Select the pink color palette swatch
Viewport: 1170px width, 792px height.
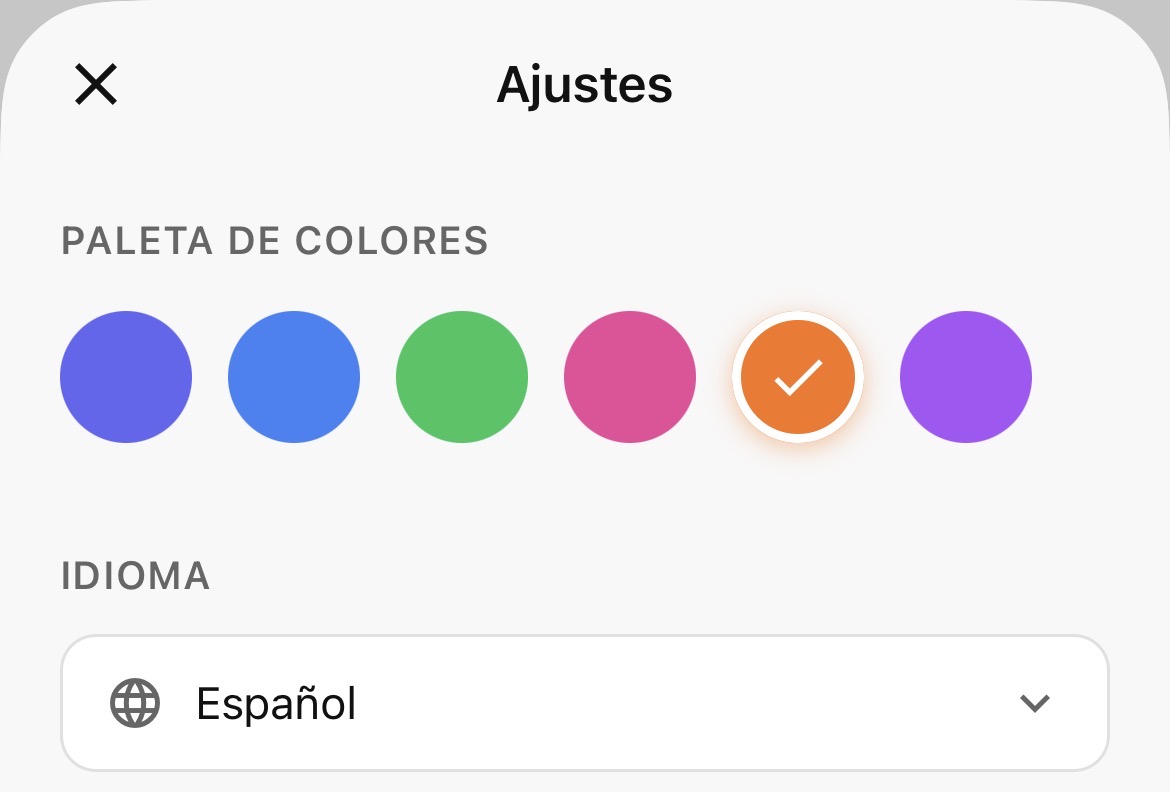point(630,377)
